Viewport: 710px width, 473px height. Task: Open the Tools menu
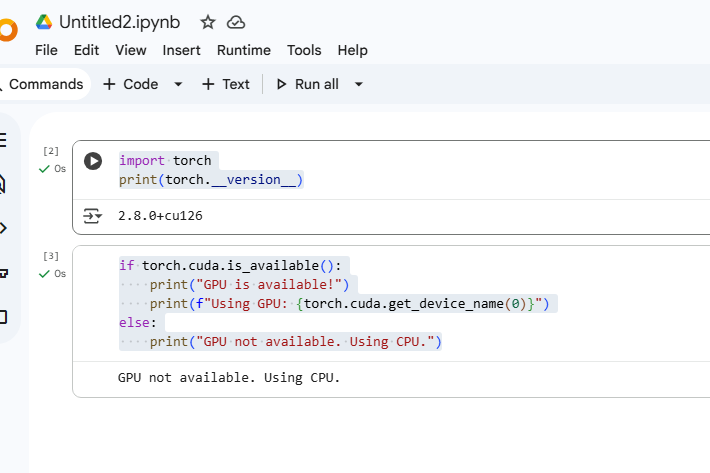[x=304, y=50]
